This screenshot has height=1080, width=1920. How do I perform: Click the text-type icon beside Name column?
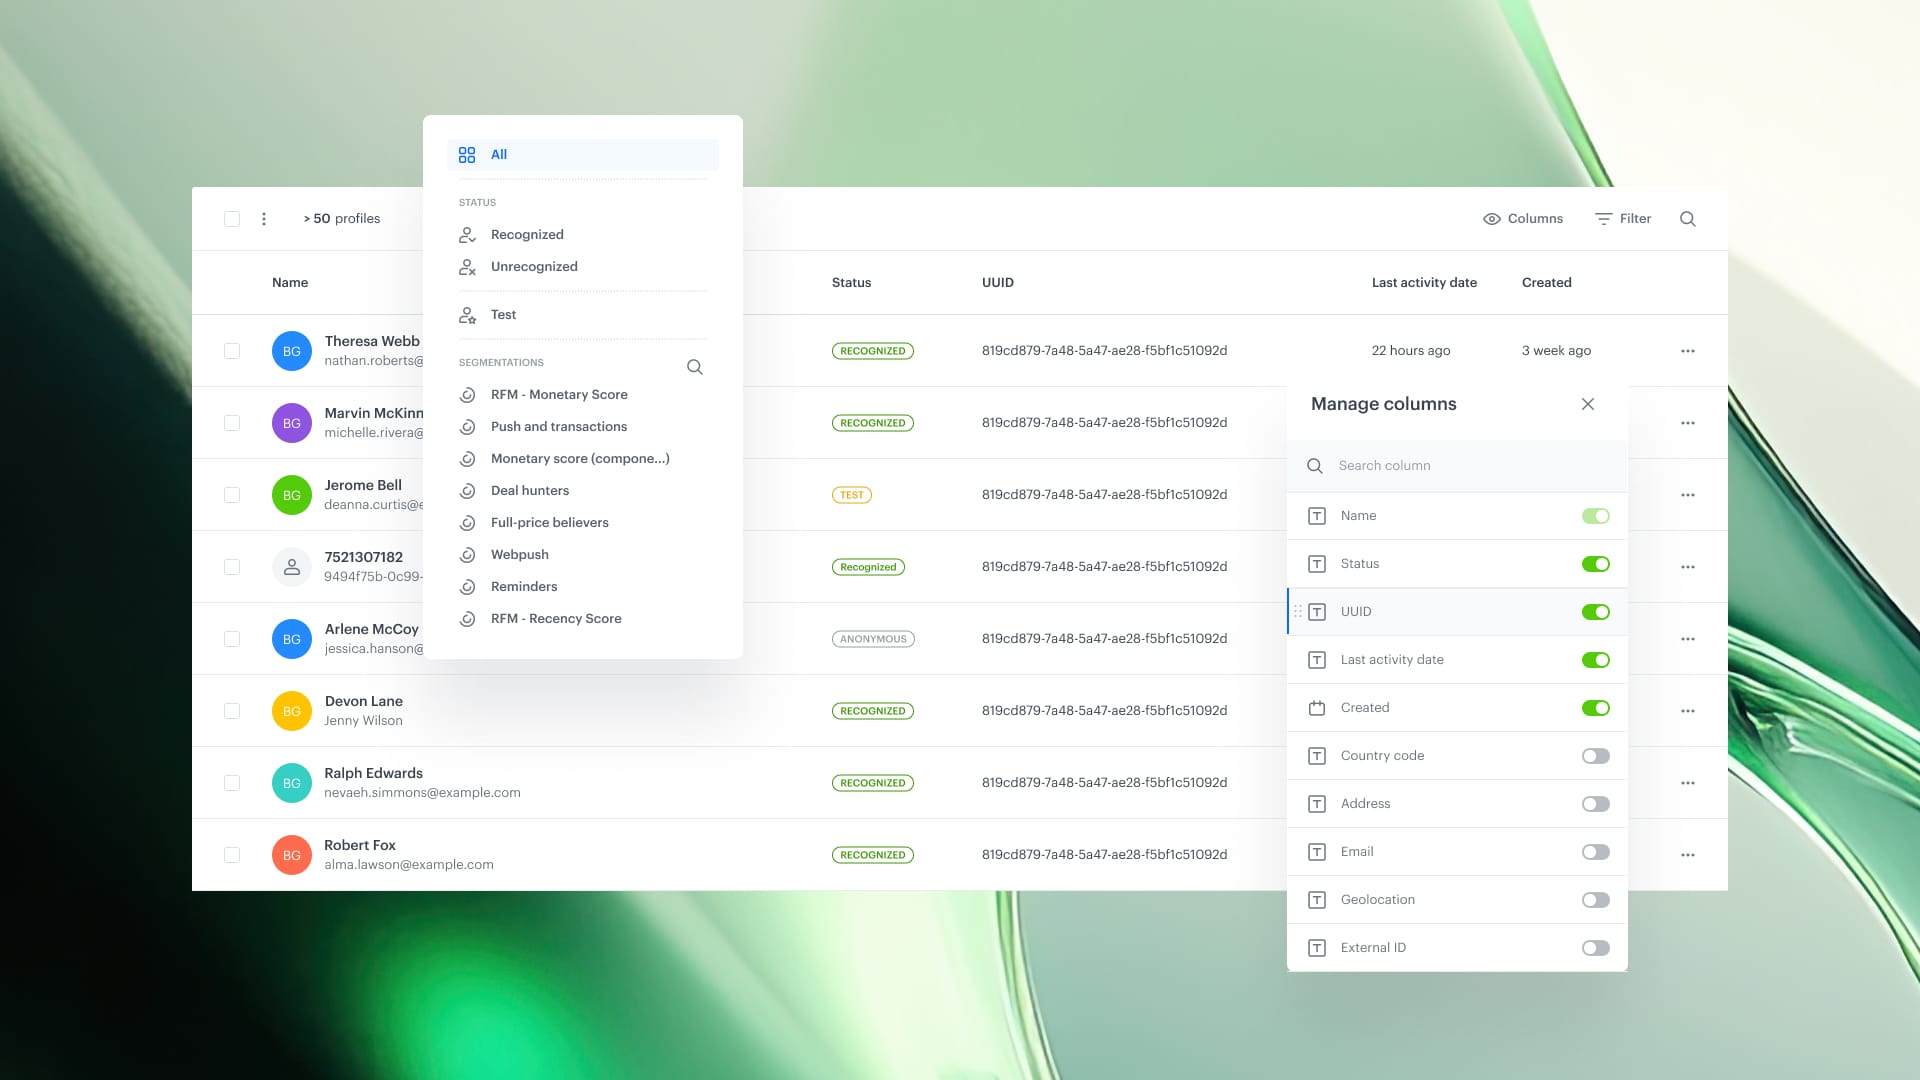1316,515
